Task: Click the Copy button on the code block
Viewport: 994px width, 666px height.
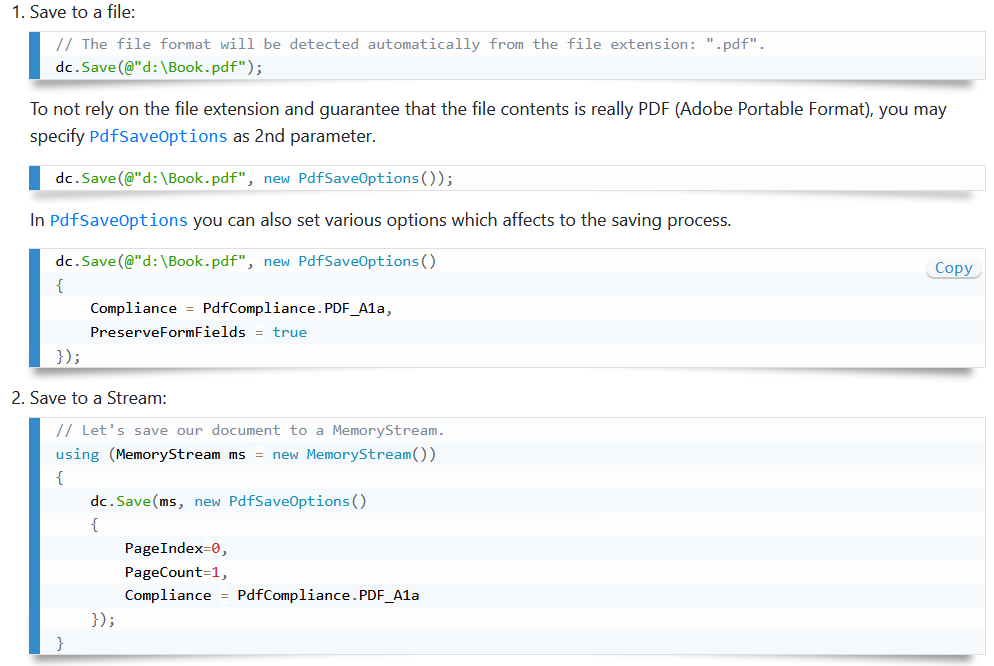Action: pos(953,268)
